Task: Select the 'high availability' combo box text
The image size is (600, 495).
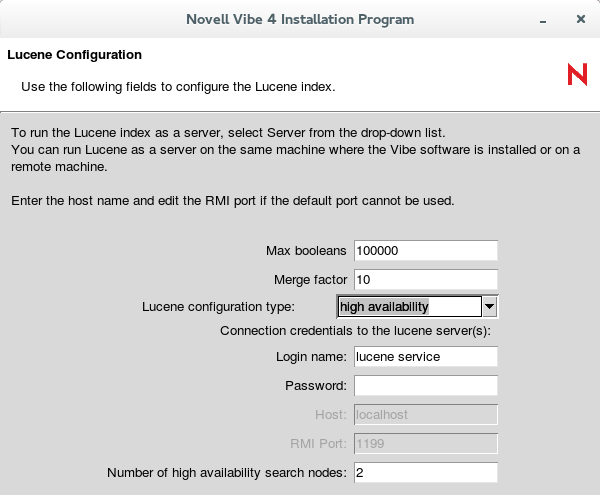Action: point(410,306)
